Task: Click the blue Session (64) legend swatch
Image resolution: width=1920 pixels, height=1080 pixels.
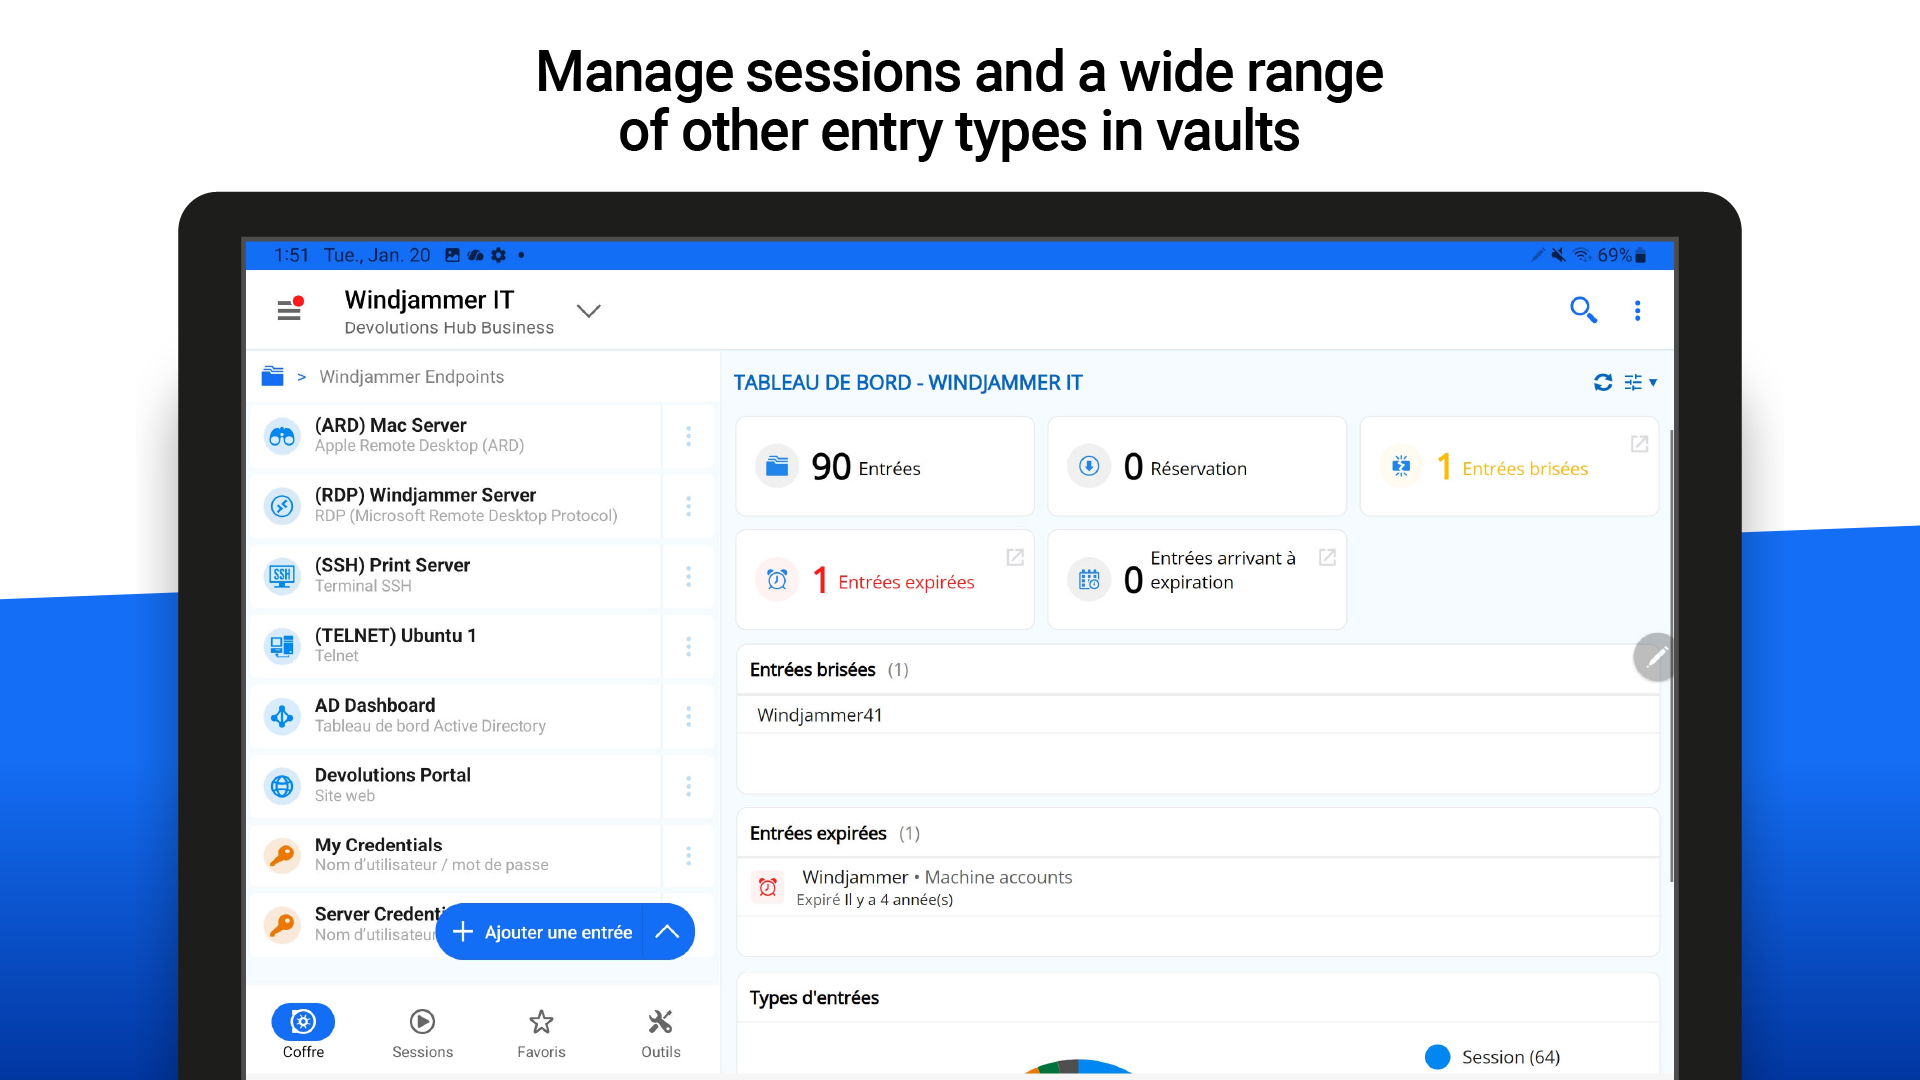Action: pyautogui.click(x=1437, y=1057)
